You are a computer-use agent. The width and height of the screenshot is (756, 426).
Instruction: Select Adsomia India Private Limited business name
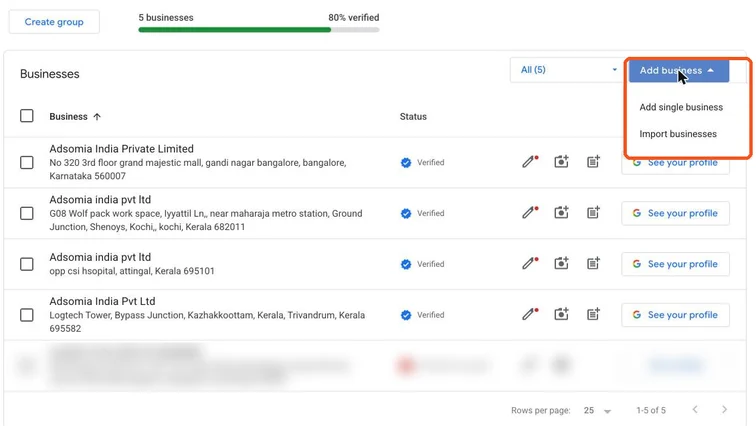pos(122,149)
